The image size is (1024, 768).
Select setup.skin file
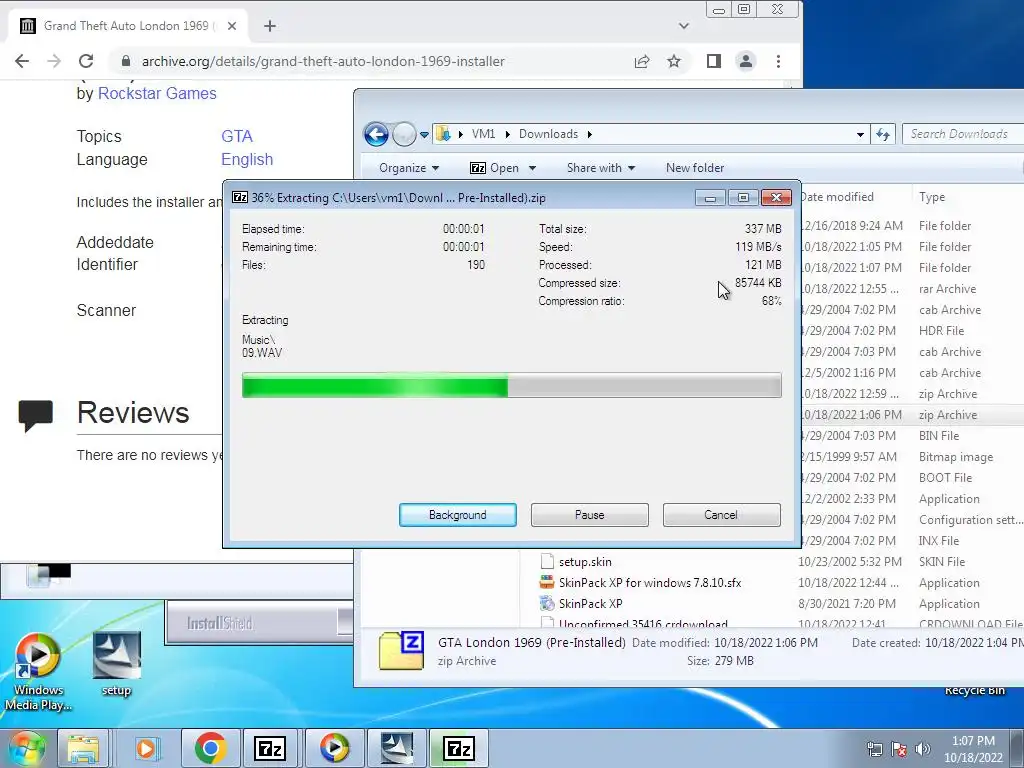point(585,562)
